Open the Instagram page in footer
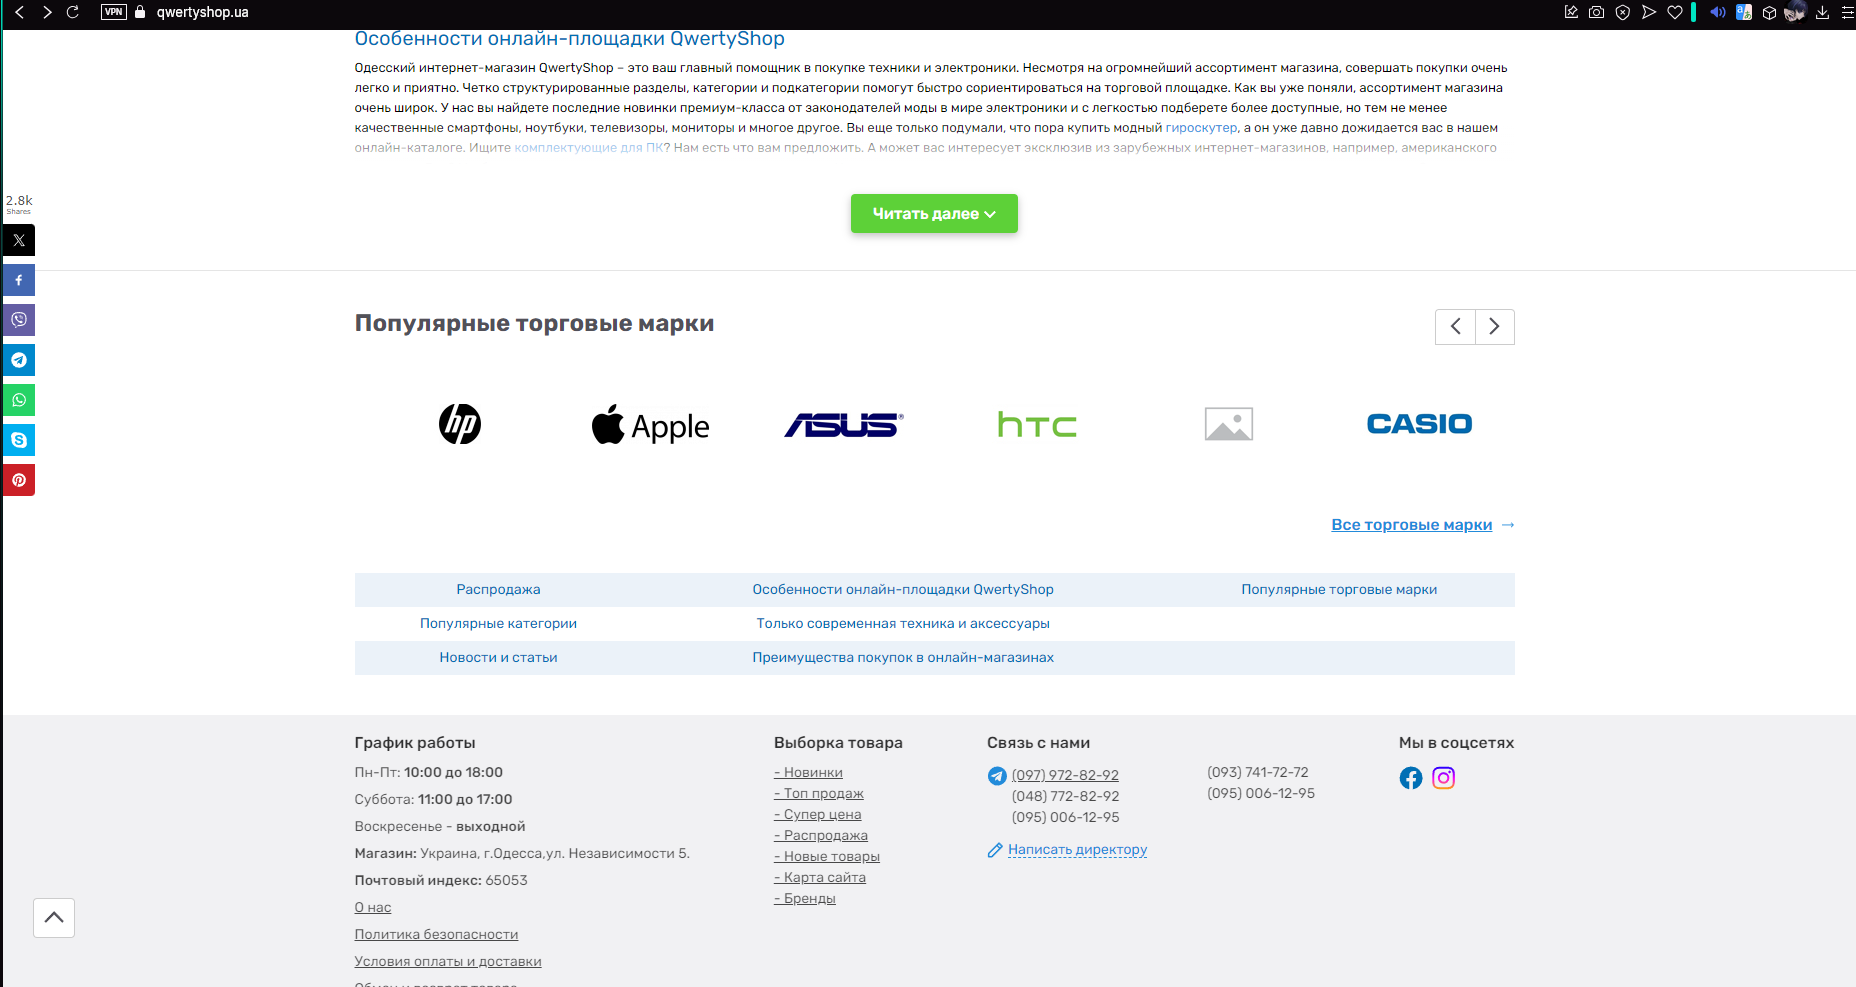The width and height of the screenshot is (1856, 987). (x=1443, y=778)
